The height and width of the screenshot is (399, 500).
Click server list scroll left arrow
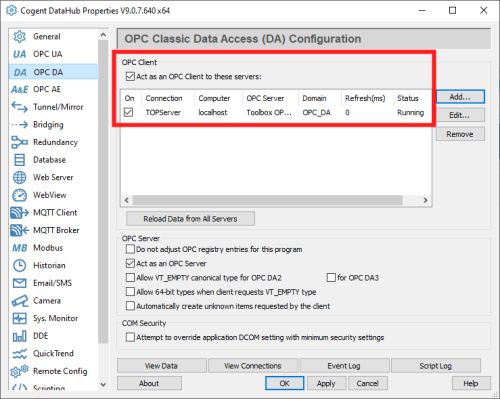point(127,200)
